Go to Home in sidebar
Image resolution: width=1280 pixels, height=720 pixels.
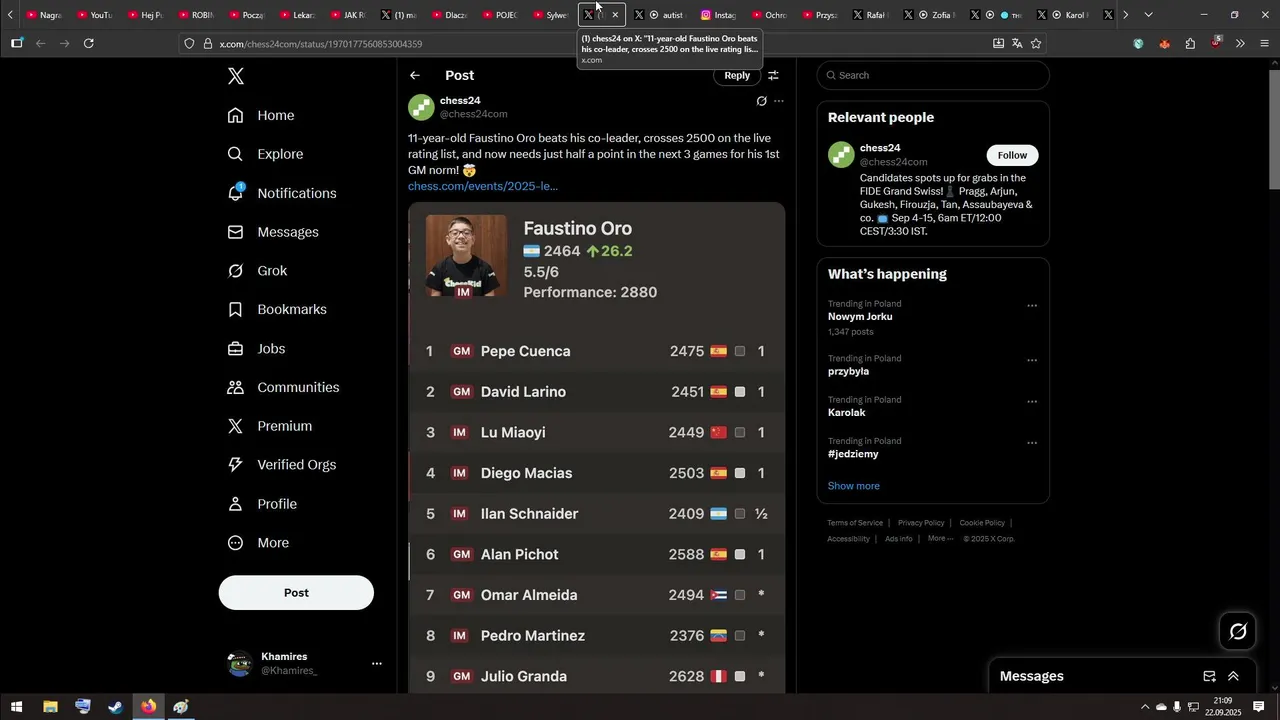(261, 115)
